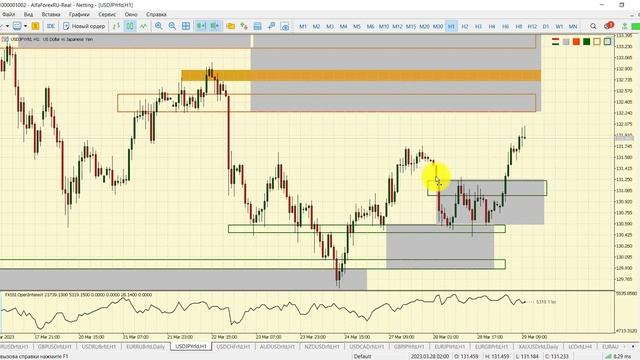Click the orange-red color swatch on chart
The height and width of the screenshot is (360, 640).
576,42
